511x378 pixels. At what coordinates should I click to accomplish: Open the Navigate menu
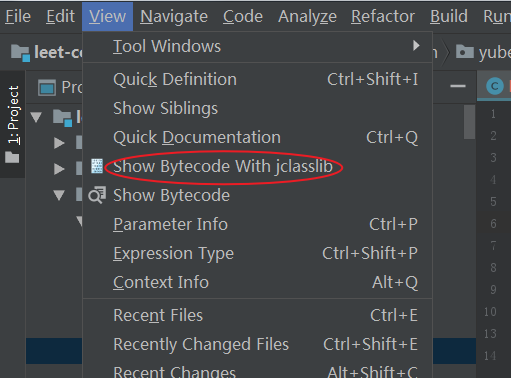[x=174, y=16]
